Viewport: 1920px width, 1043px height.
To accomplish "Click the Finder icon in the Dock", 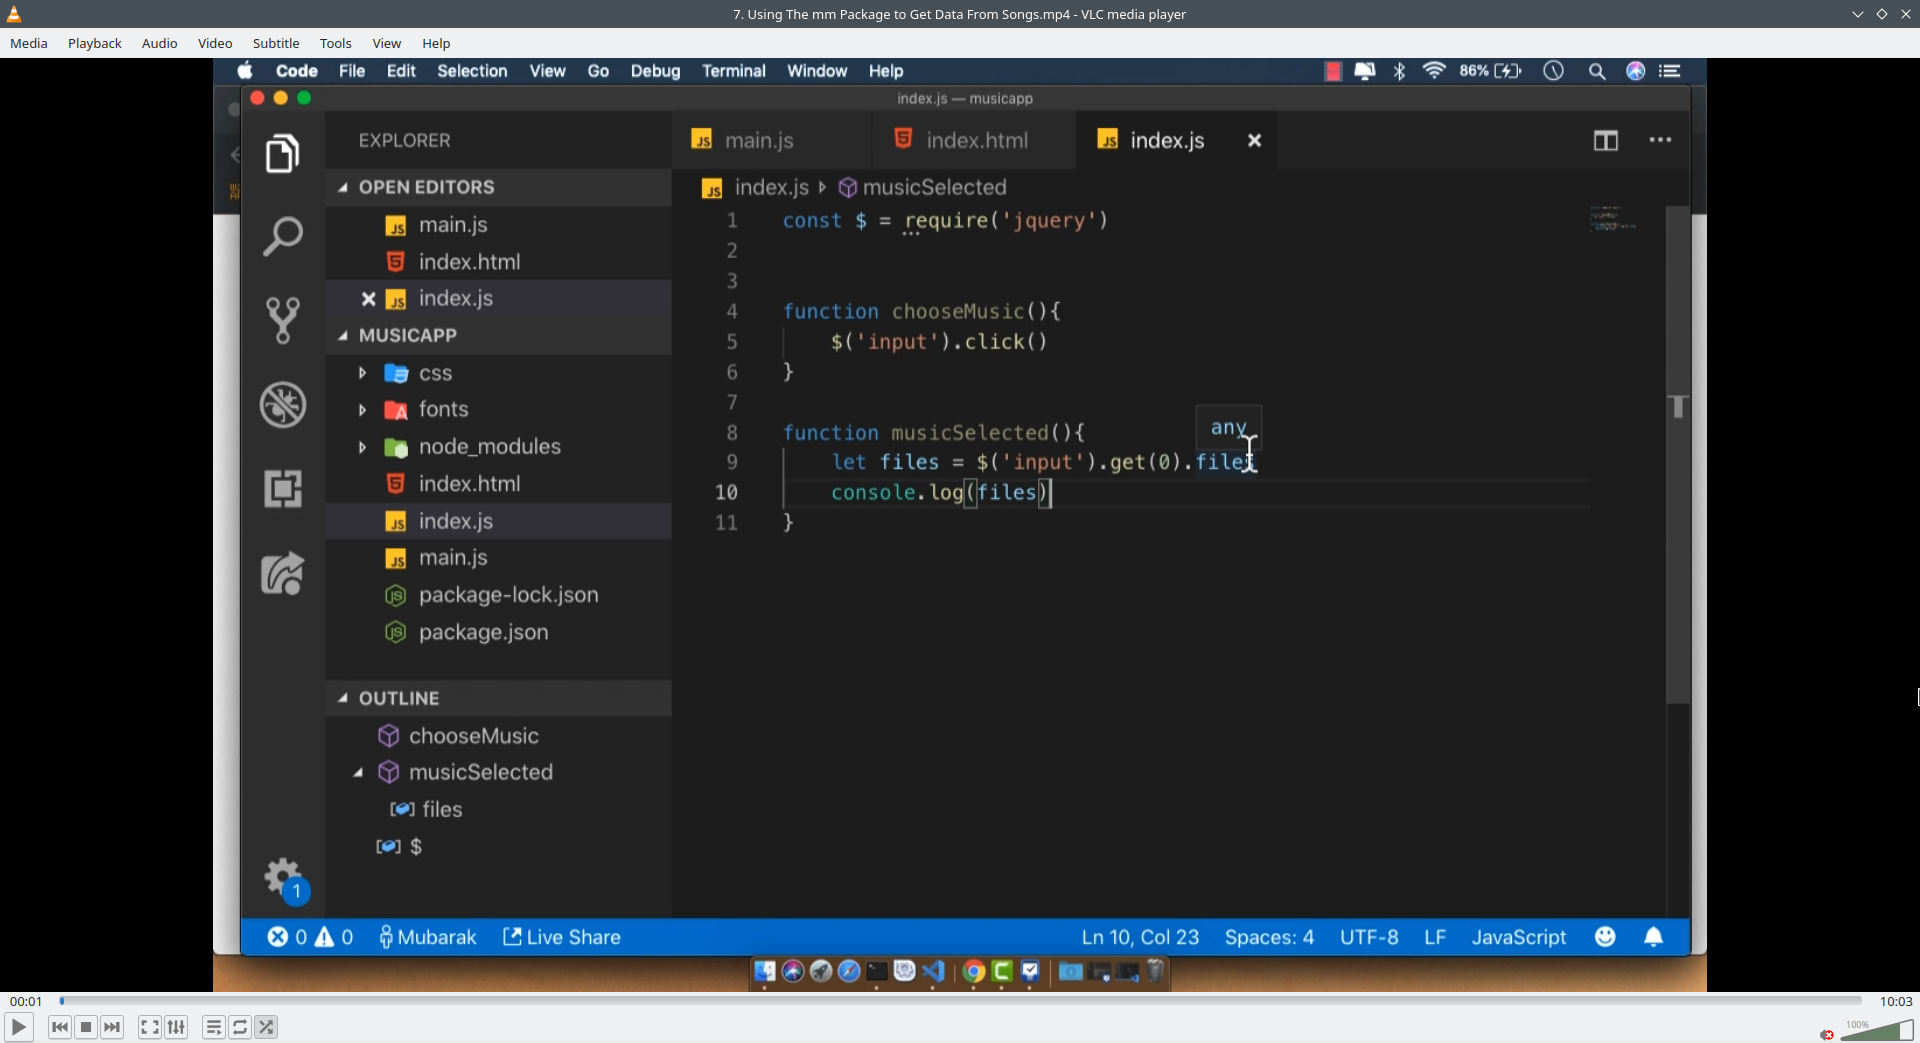I will [765, 971].
